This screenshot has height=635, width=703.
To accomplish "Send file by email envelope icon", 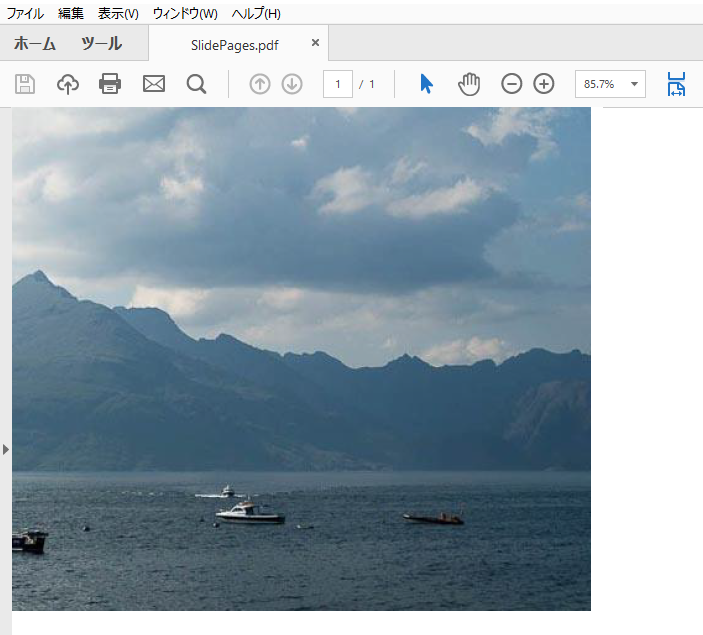I will [154, 84].
